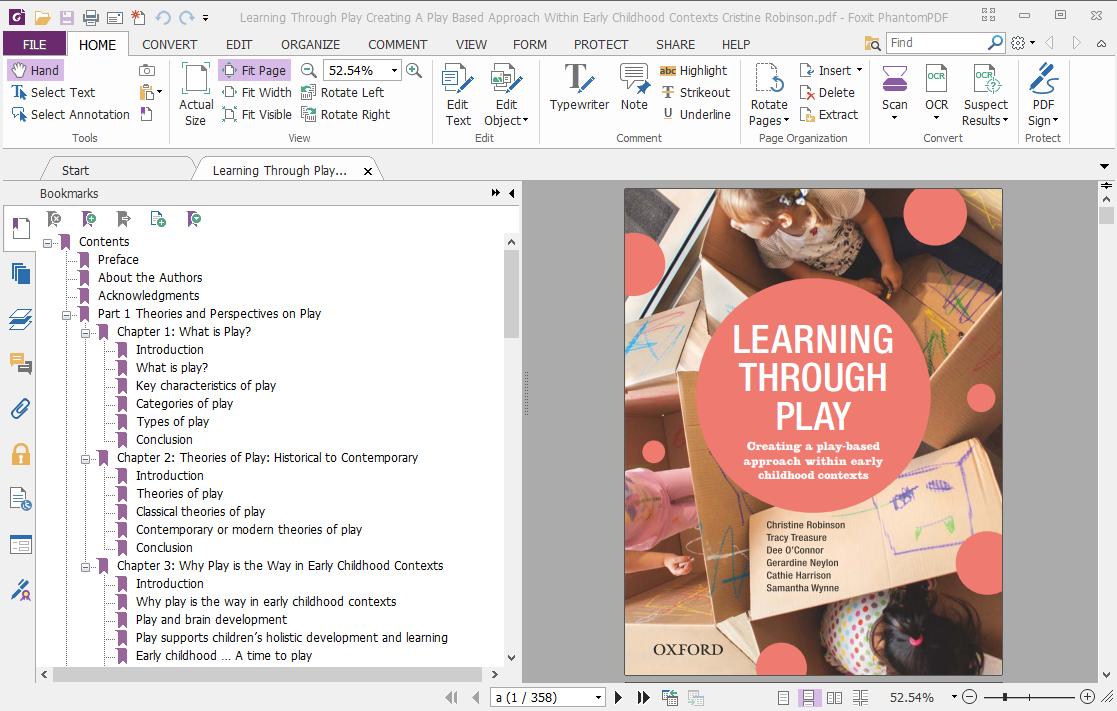1117x711 pixels.
Task: Switch to the ORGANIZE ribbon tab
Action: [x=311, y=44]
